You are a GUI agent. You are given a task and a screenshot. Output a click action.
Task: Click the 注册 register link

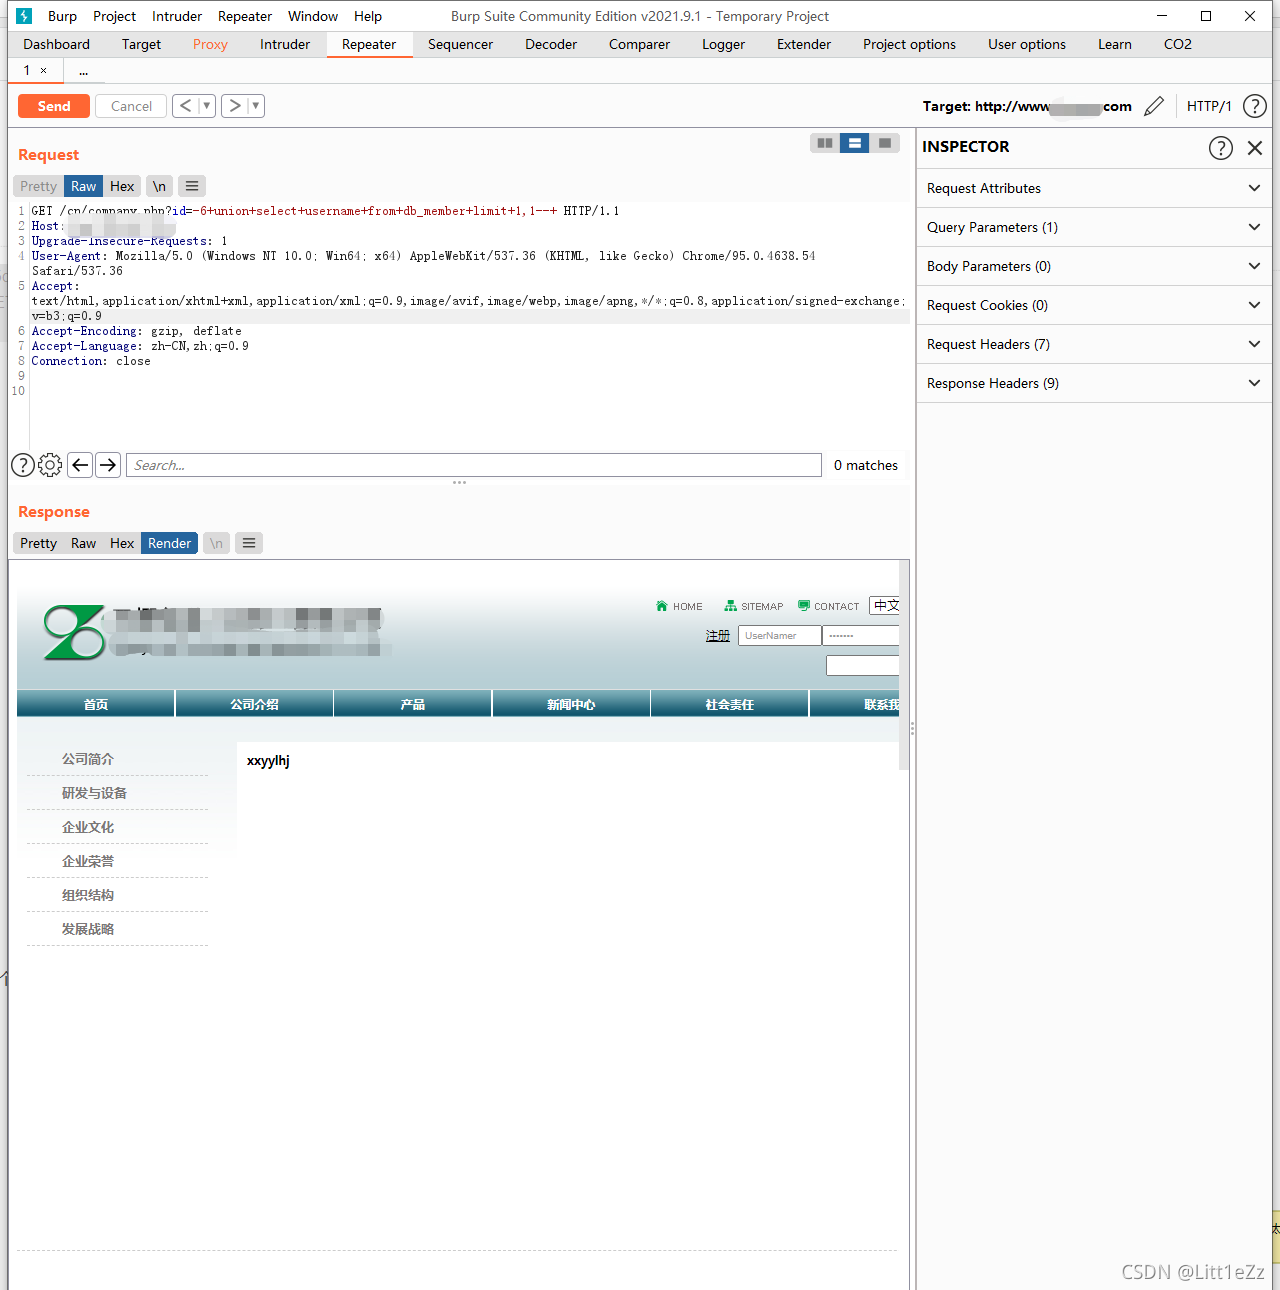pos(718,636)
